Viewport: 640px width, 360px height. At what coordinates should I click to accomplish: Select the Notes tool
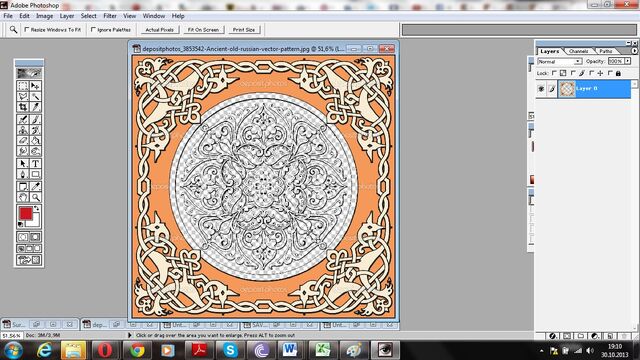[x=23, y=187]
